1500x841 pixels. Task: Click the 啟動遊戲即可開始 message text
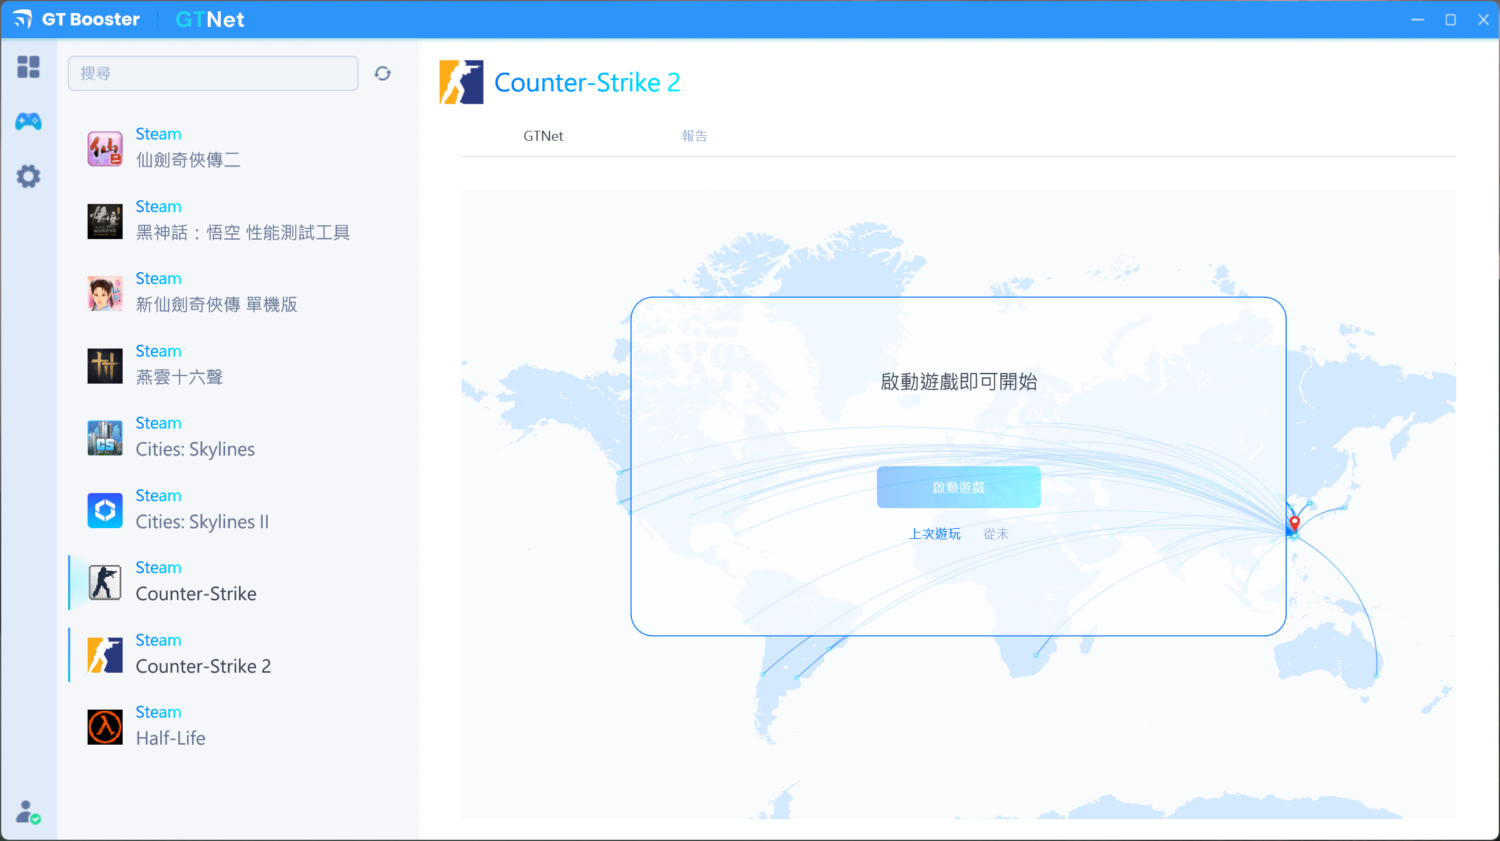coord(959,381)
